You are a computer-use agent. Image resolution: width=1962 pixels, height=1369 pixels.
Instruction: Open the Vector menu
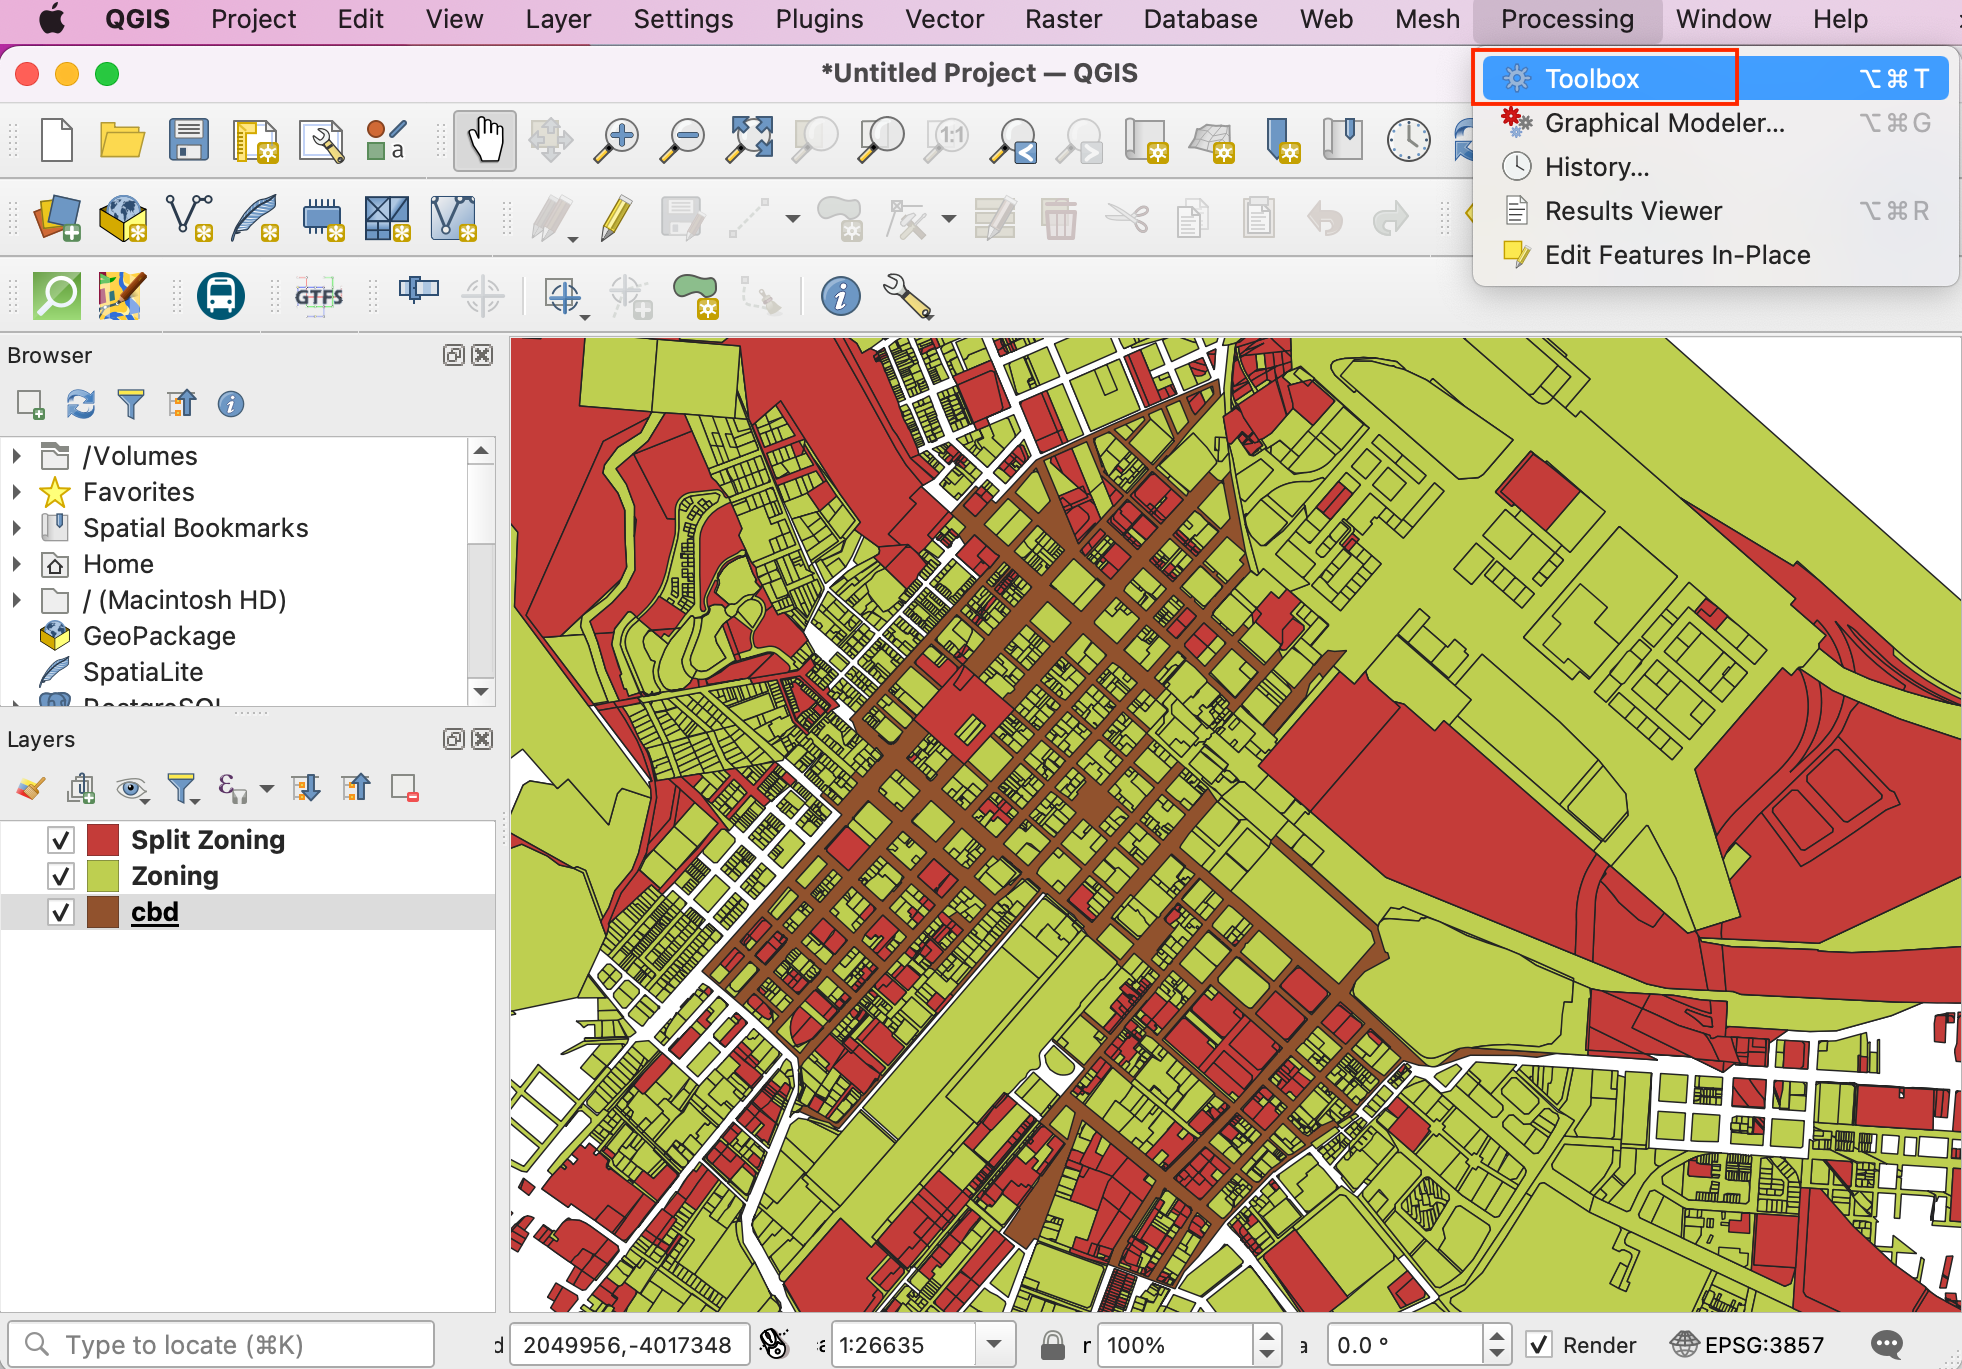(x=943, y=19)
